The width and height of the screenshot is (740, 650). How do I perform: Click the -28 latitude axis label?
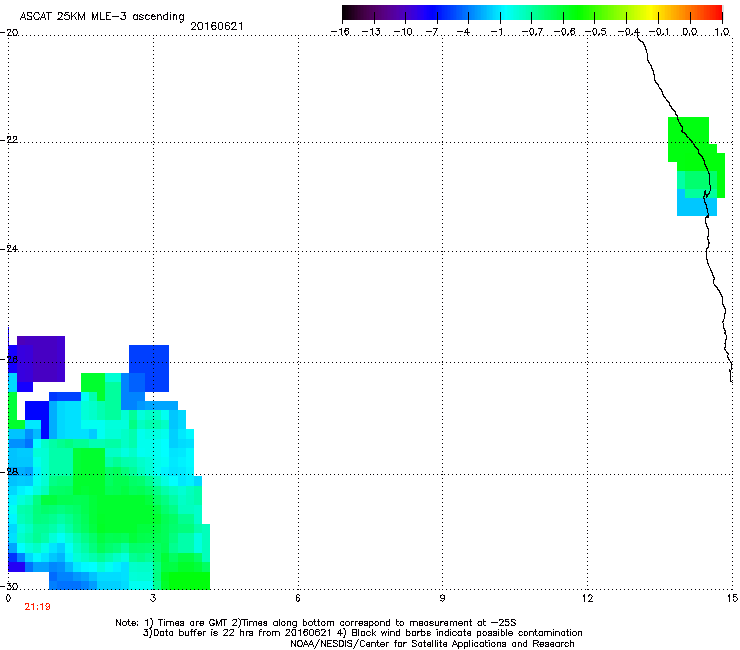click(9, 472)
